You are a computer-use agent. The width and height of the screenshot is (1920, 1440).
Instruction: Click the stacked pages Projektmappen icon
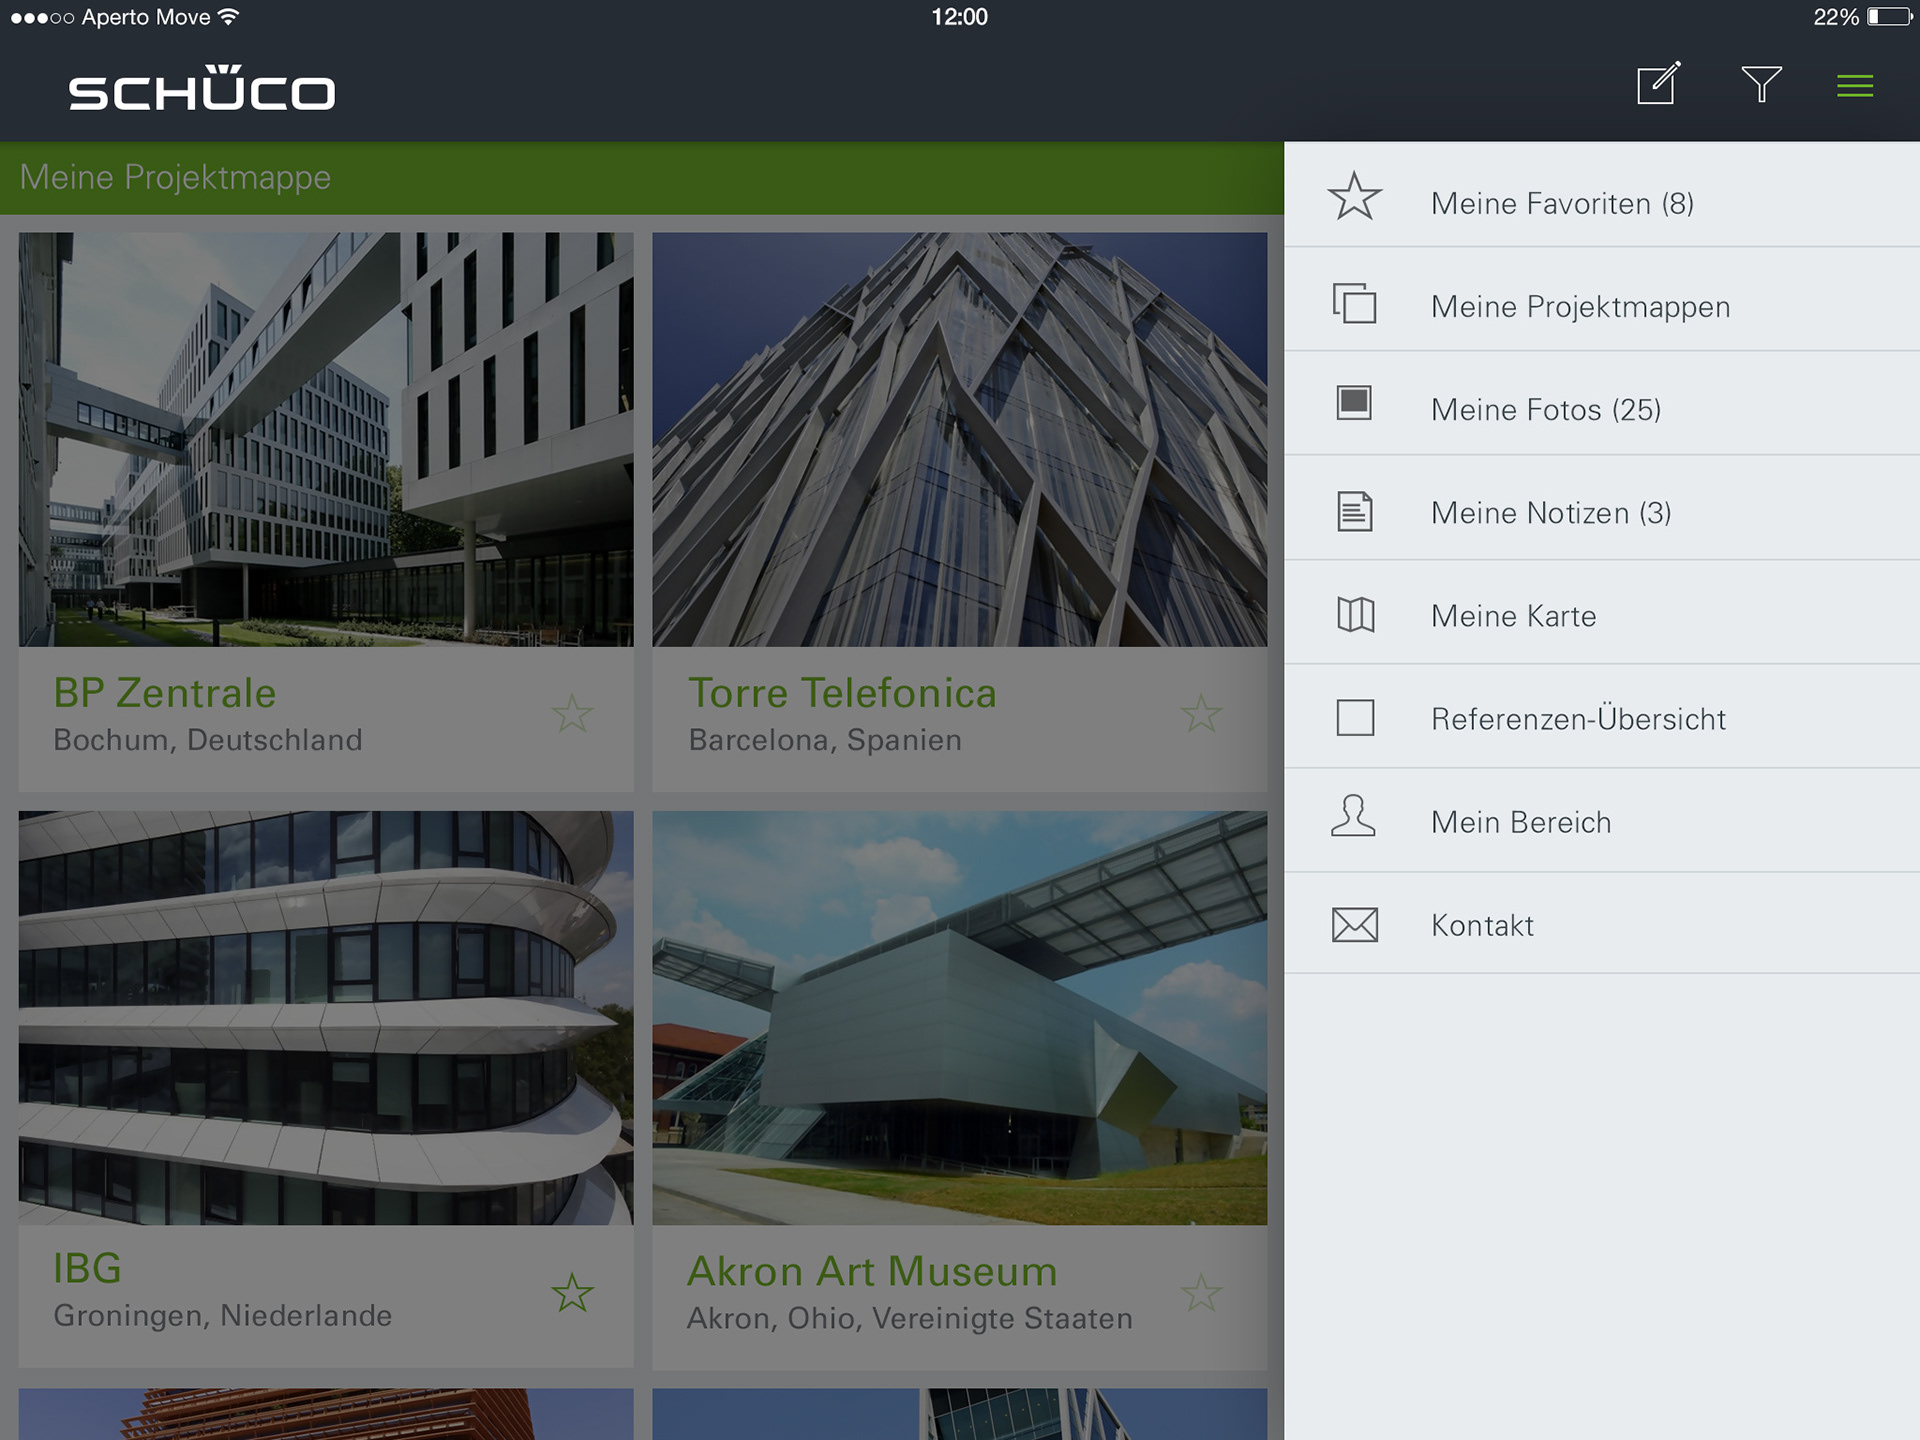click(1355, 303)
